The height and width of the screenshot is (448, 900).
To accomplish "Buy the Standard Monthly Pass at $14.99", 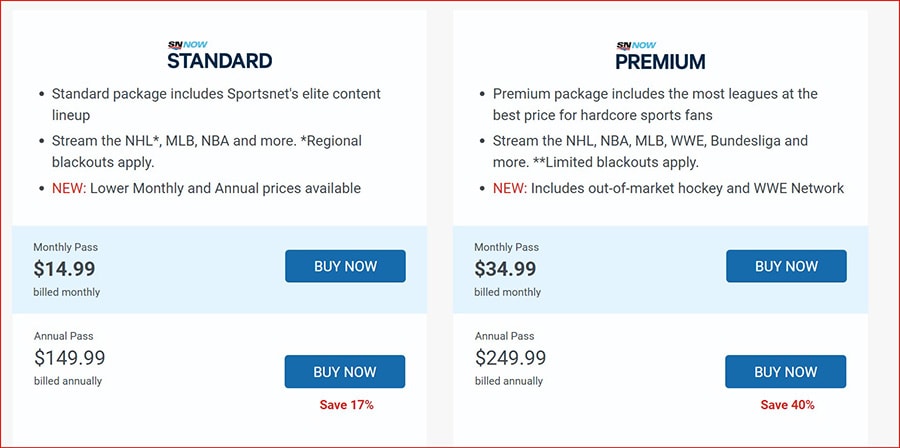I will [346, 266].
